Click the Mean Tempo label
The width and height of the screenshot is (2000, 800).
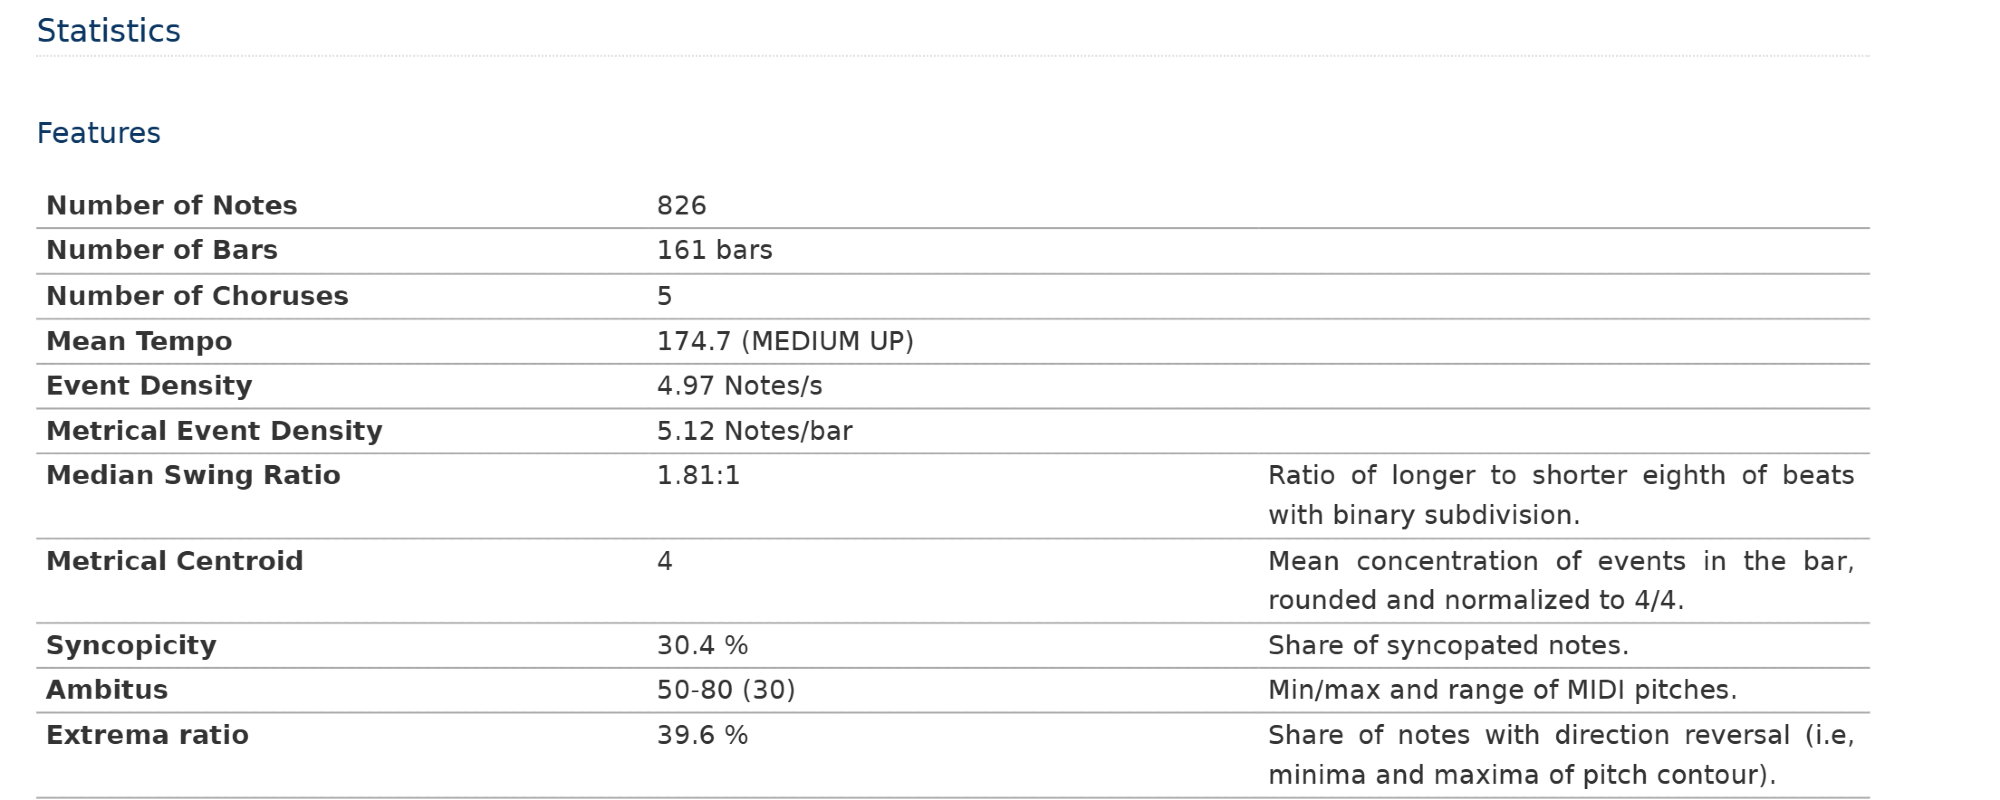[x=139, y=341]
